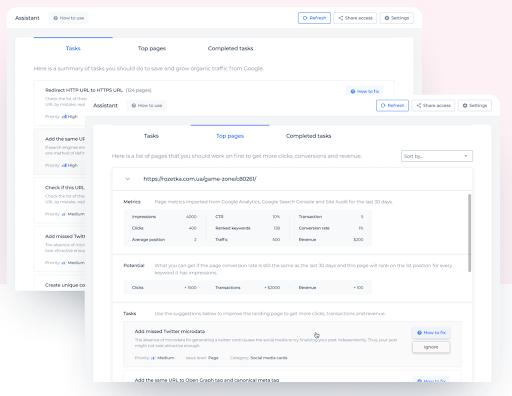Click How to use in front window

pos(147,105)
